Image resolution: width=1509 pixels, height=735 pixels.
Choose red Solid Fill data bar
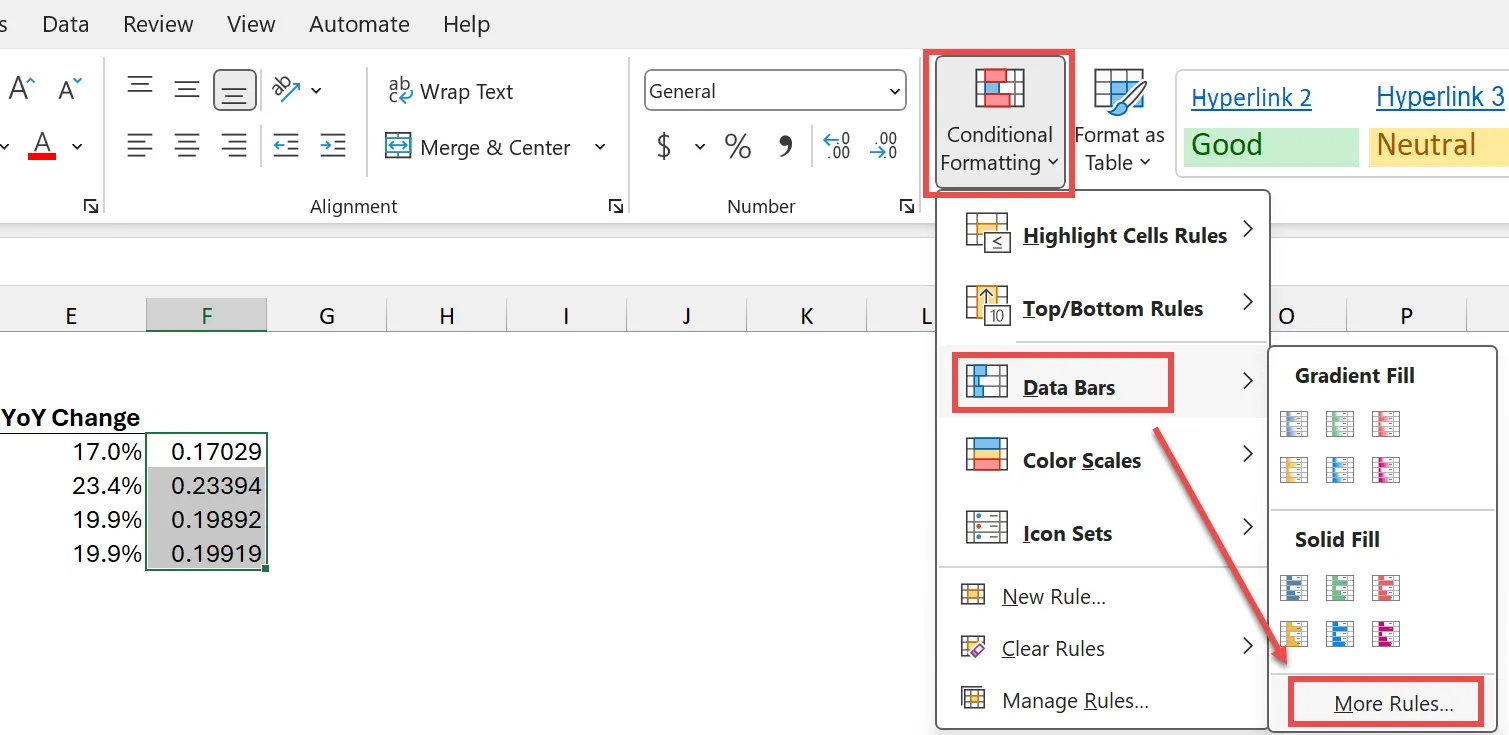tap(1386, 588)
